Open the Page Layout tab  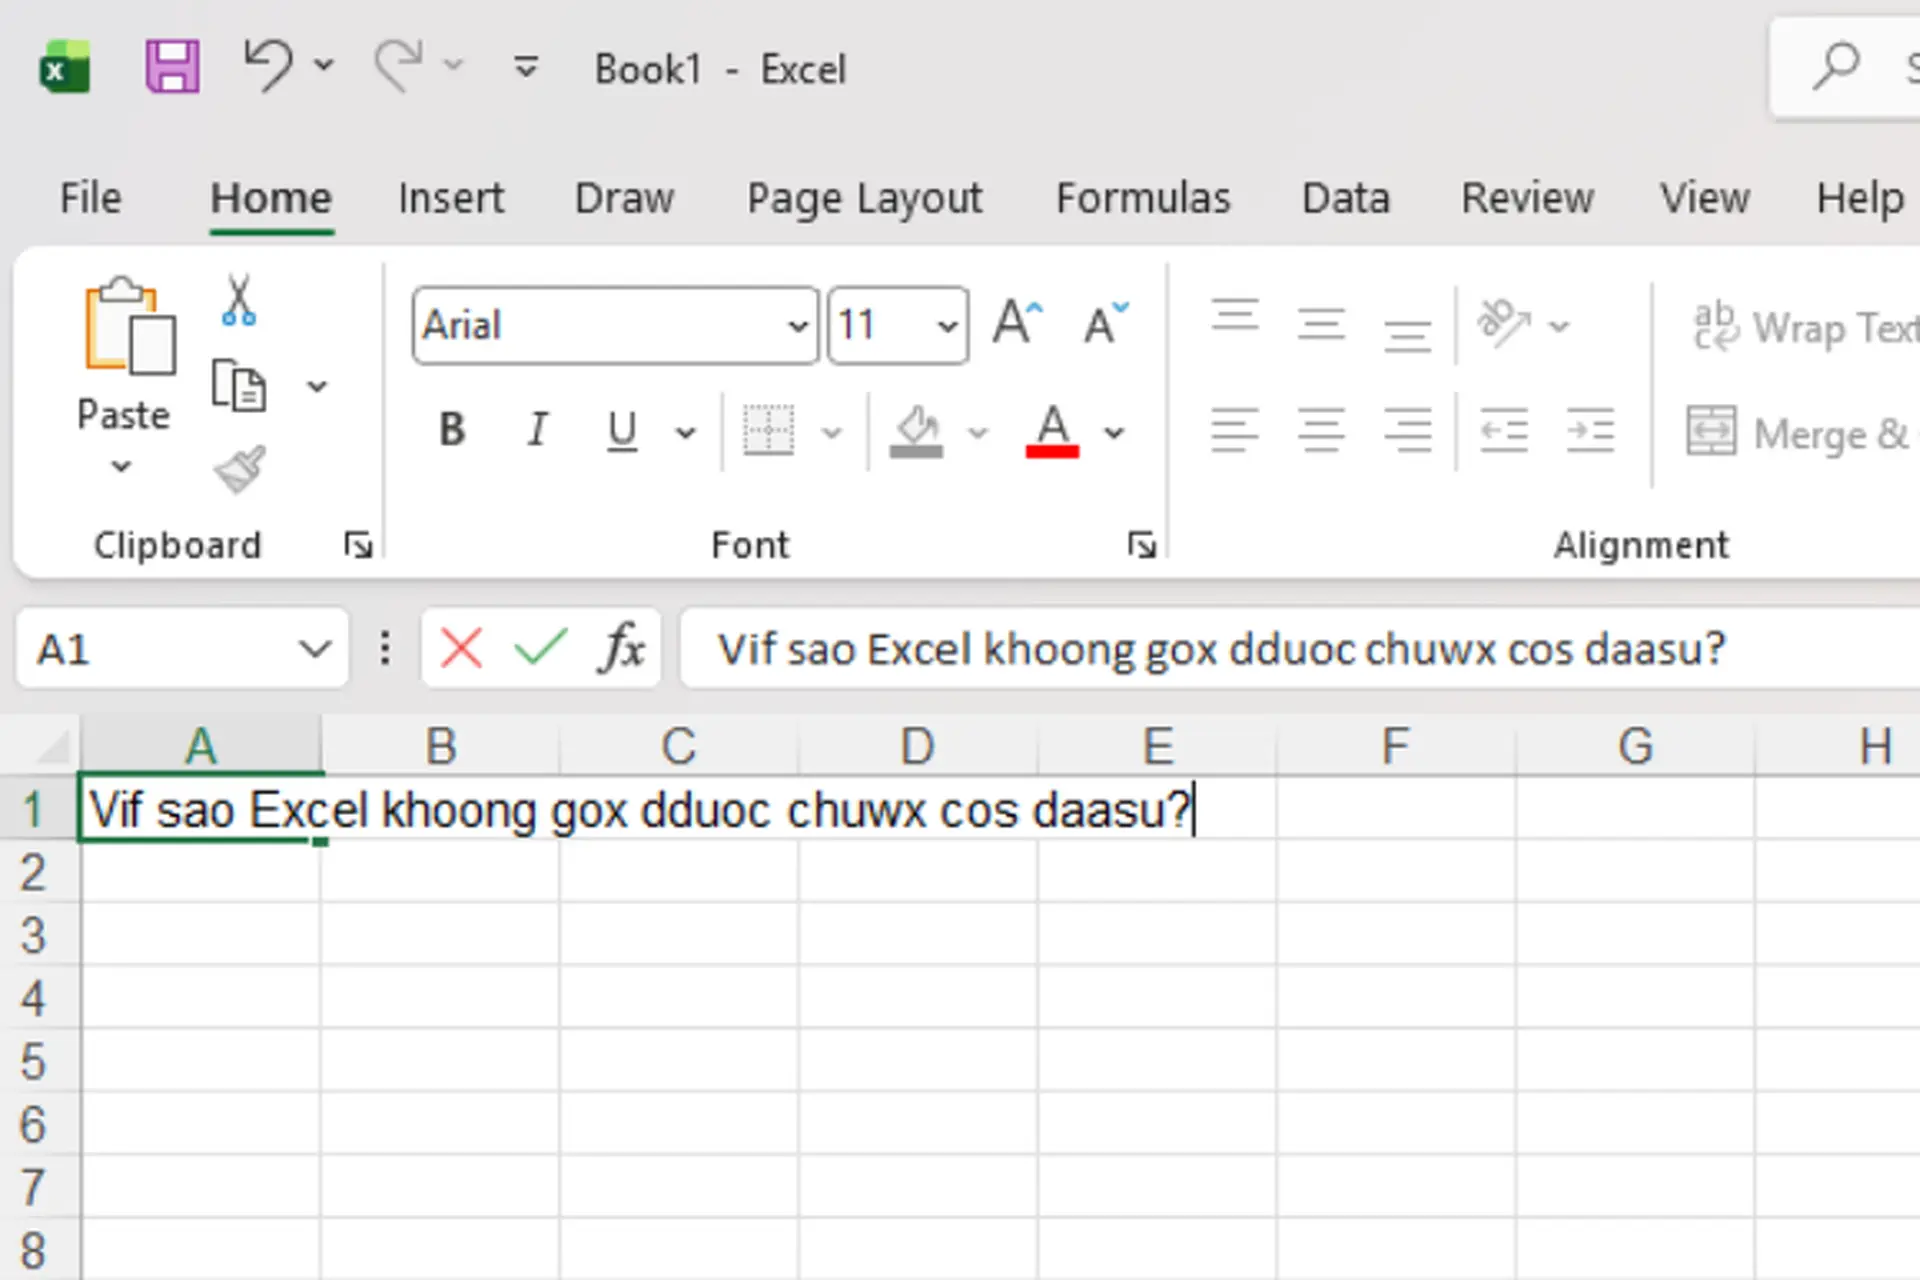(865, 198)
